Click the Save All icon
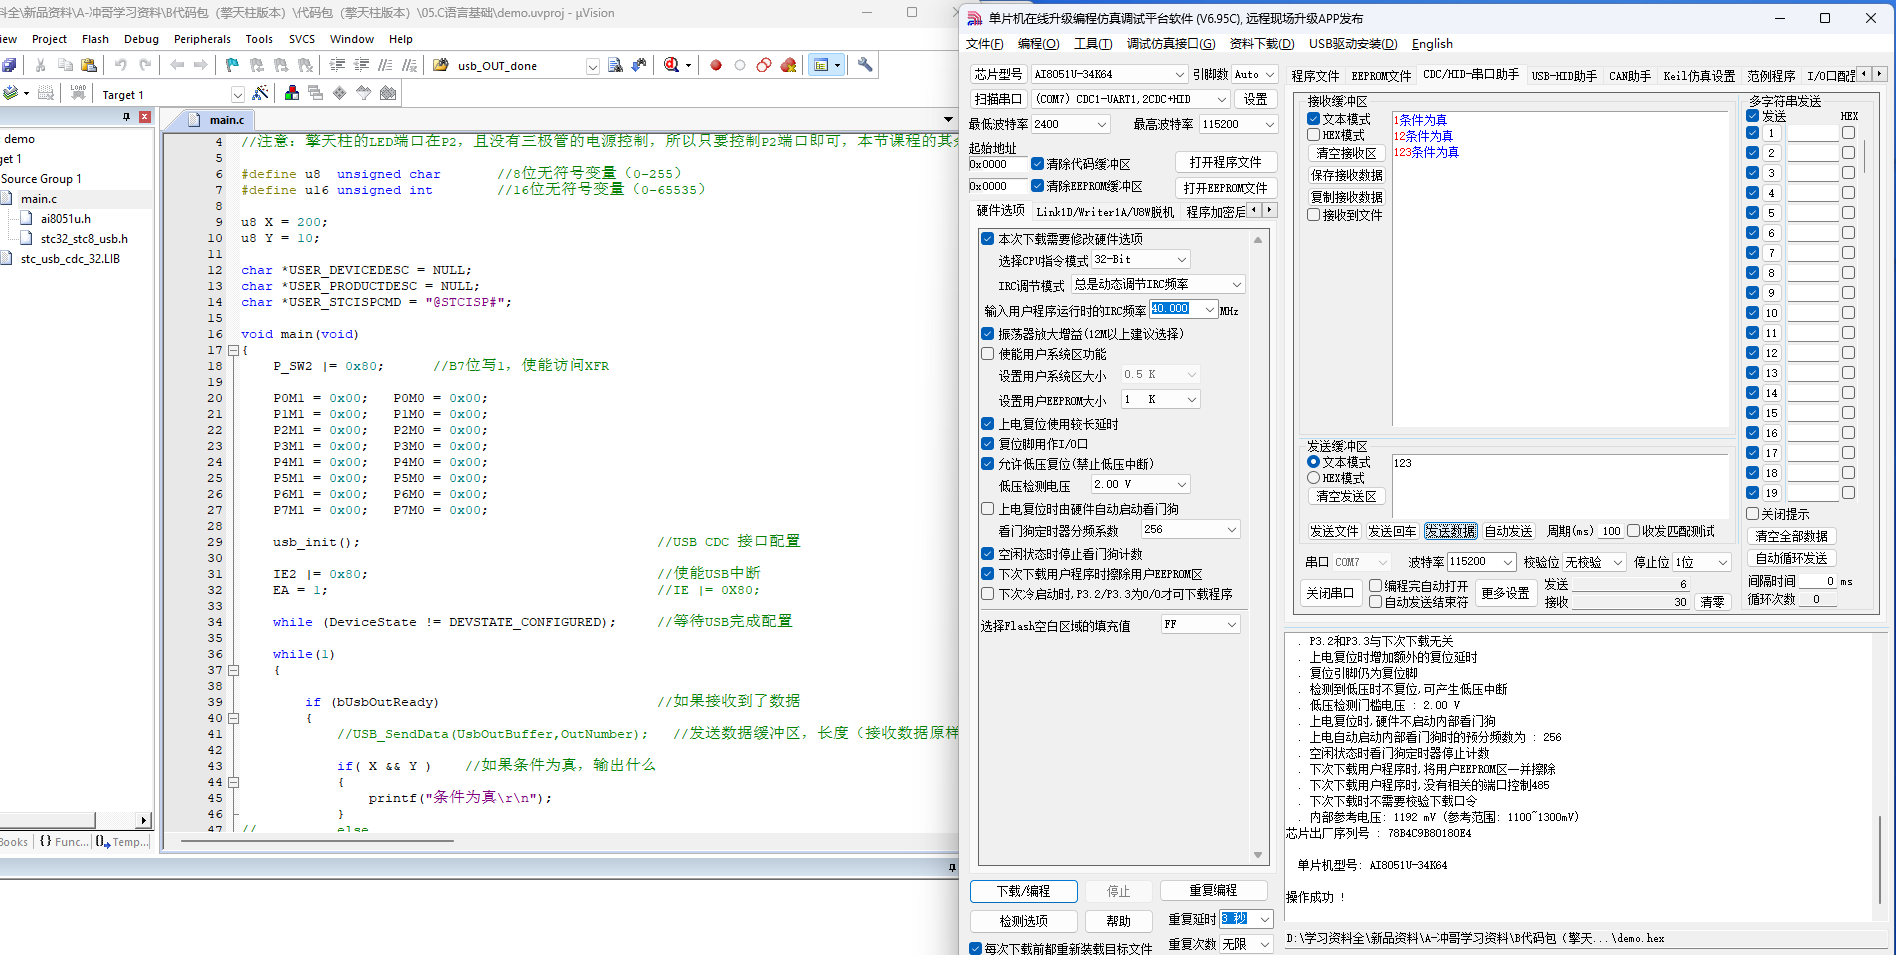Screen dimensions: 1896x955 tap(9, 65)
